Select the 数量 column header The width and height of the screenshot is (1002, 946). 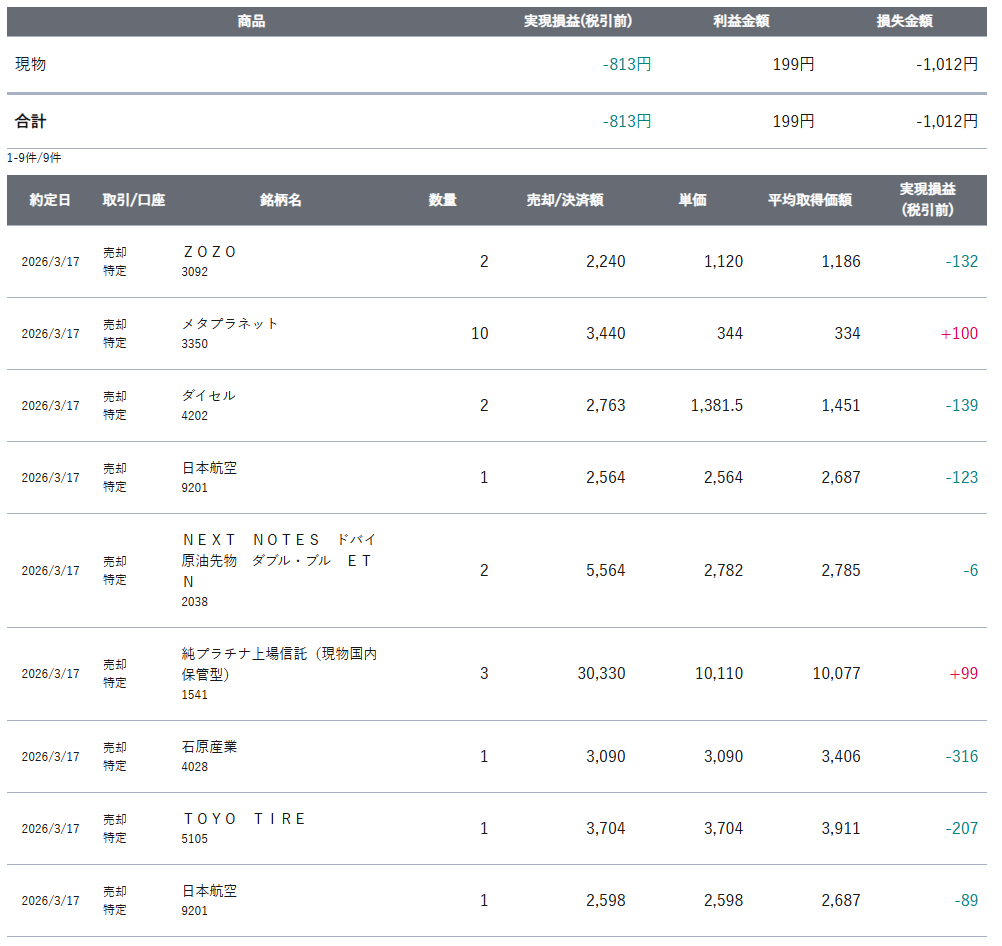point(443,200)
